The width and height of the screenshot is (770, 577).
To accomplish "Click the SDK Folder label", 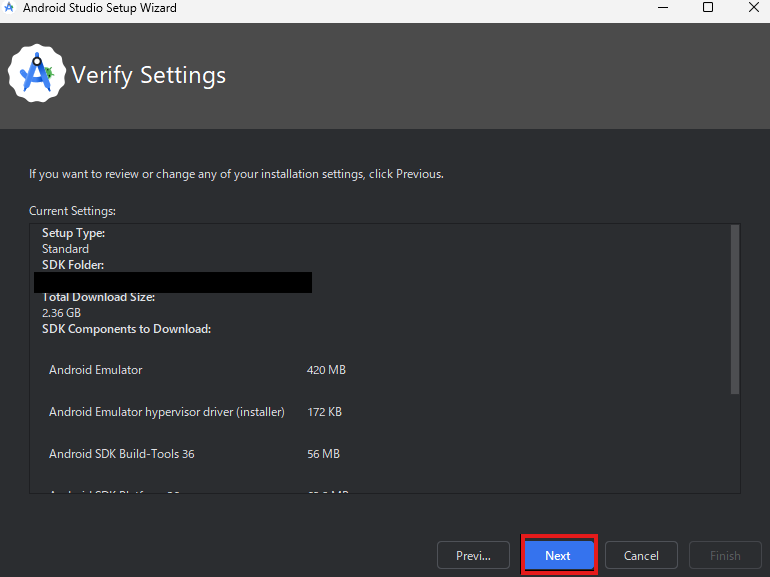I will click(73, 265).
